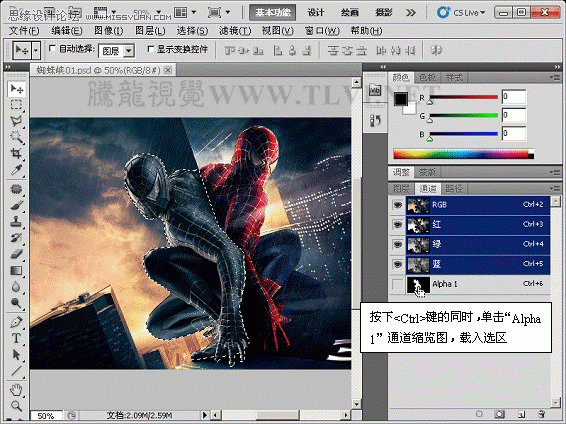
Task: Toggle visibility of the 绿 channel
Action: [x=397, y=244]
